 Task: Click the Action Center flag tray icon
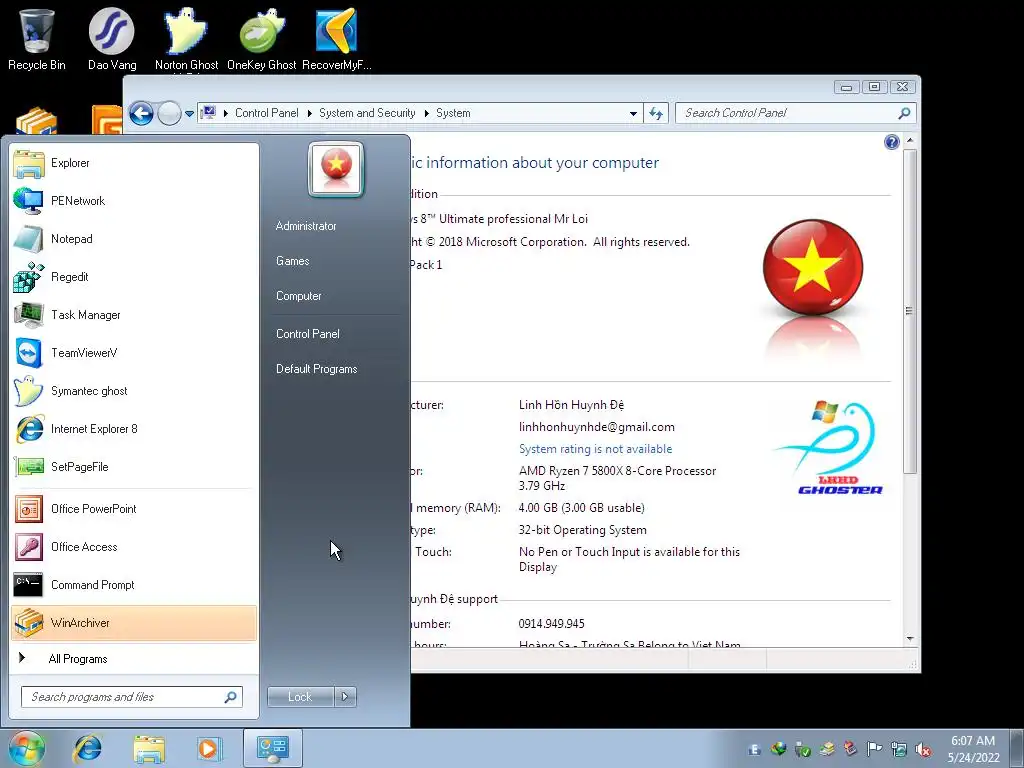click(874, 749)
